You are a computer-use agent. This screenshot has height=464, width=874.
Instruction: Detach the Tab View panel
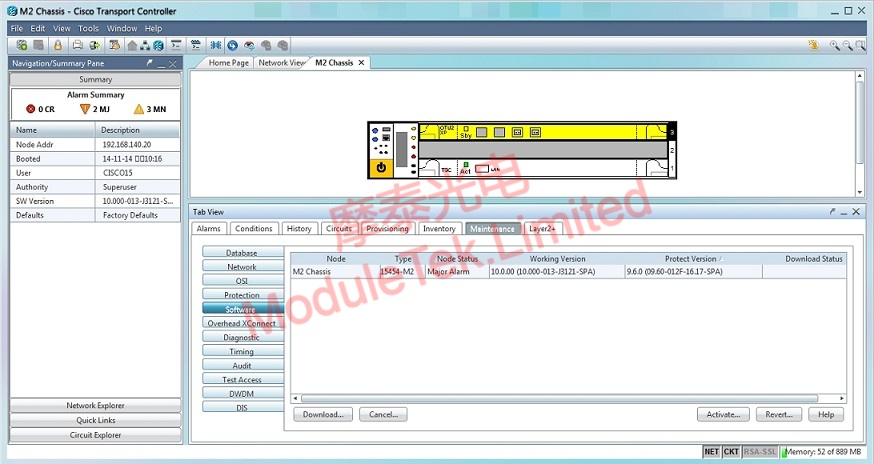click(832, 211)
